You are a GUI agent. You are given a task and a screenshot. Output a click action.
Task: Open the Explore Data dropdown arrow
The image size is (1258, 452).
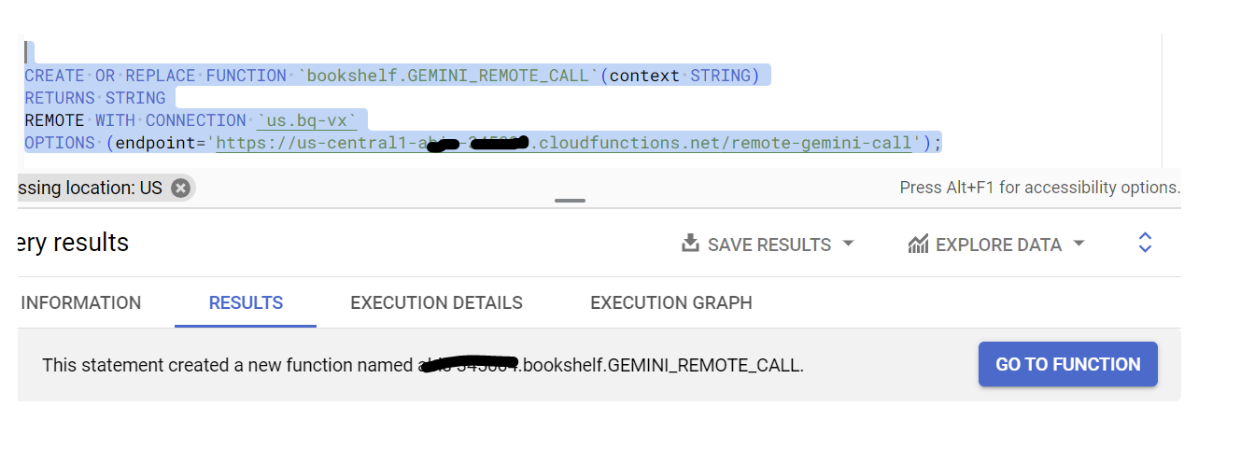(1078, 244)
